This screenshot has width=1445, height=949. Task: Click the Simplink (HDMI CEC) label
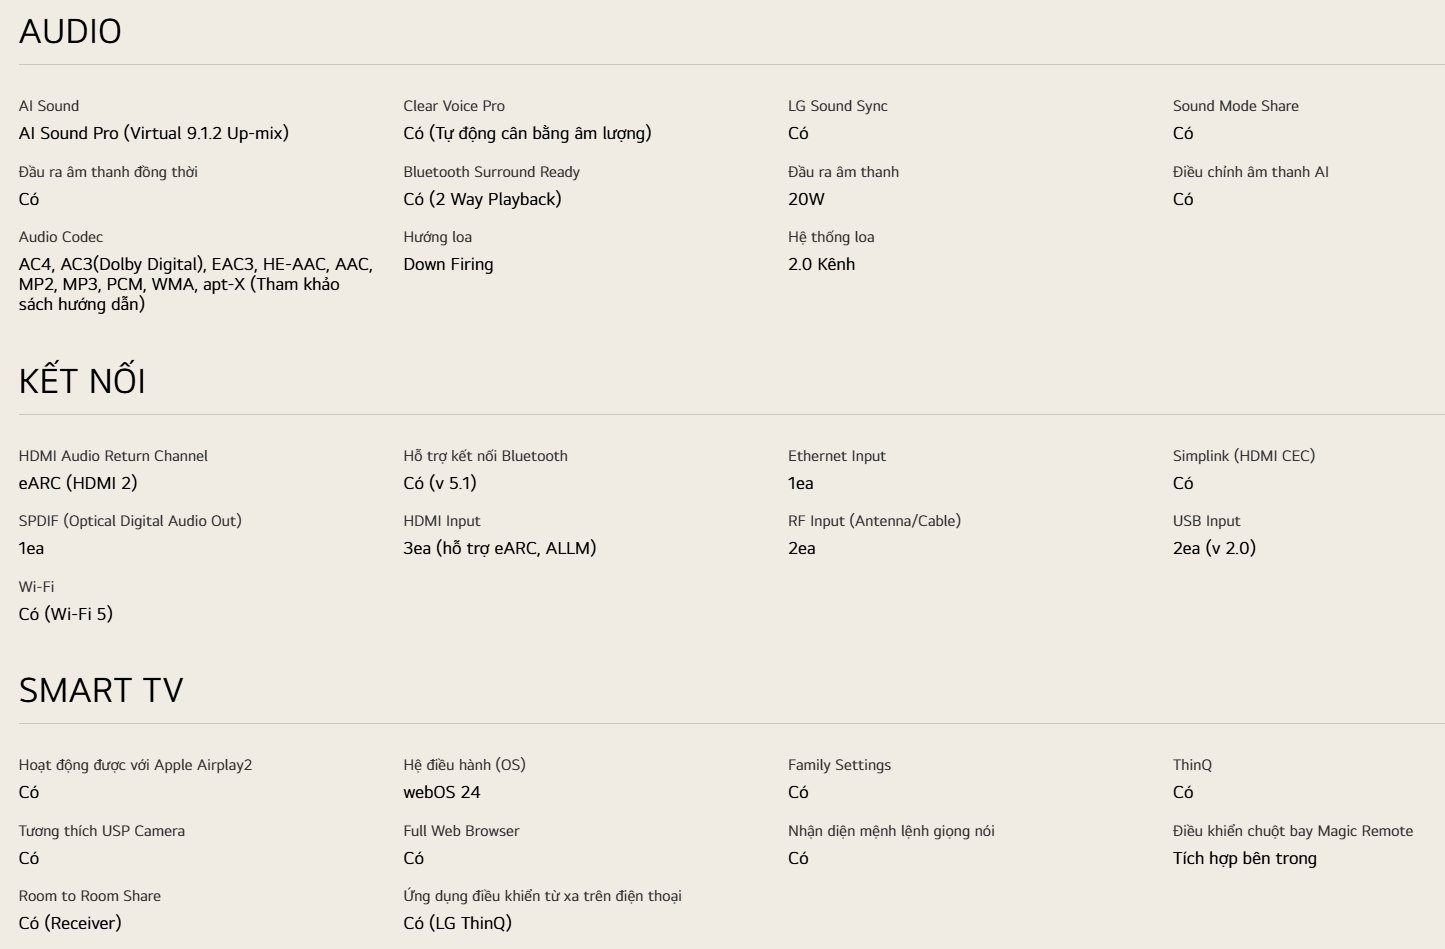pyautogui.click(x=1243, y=456)
